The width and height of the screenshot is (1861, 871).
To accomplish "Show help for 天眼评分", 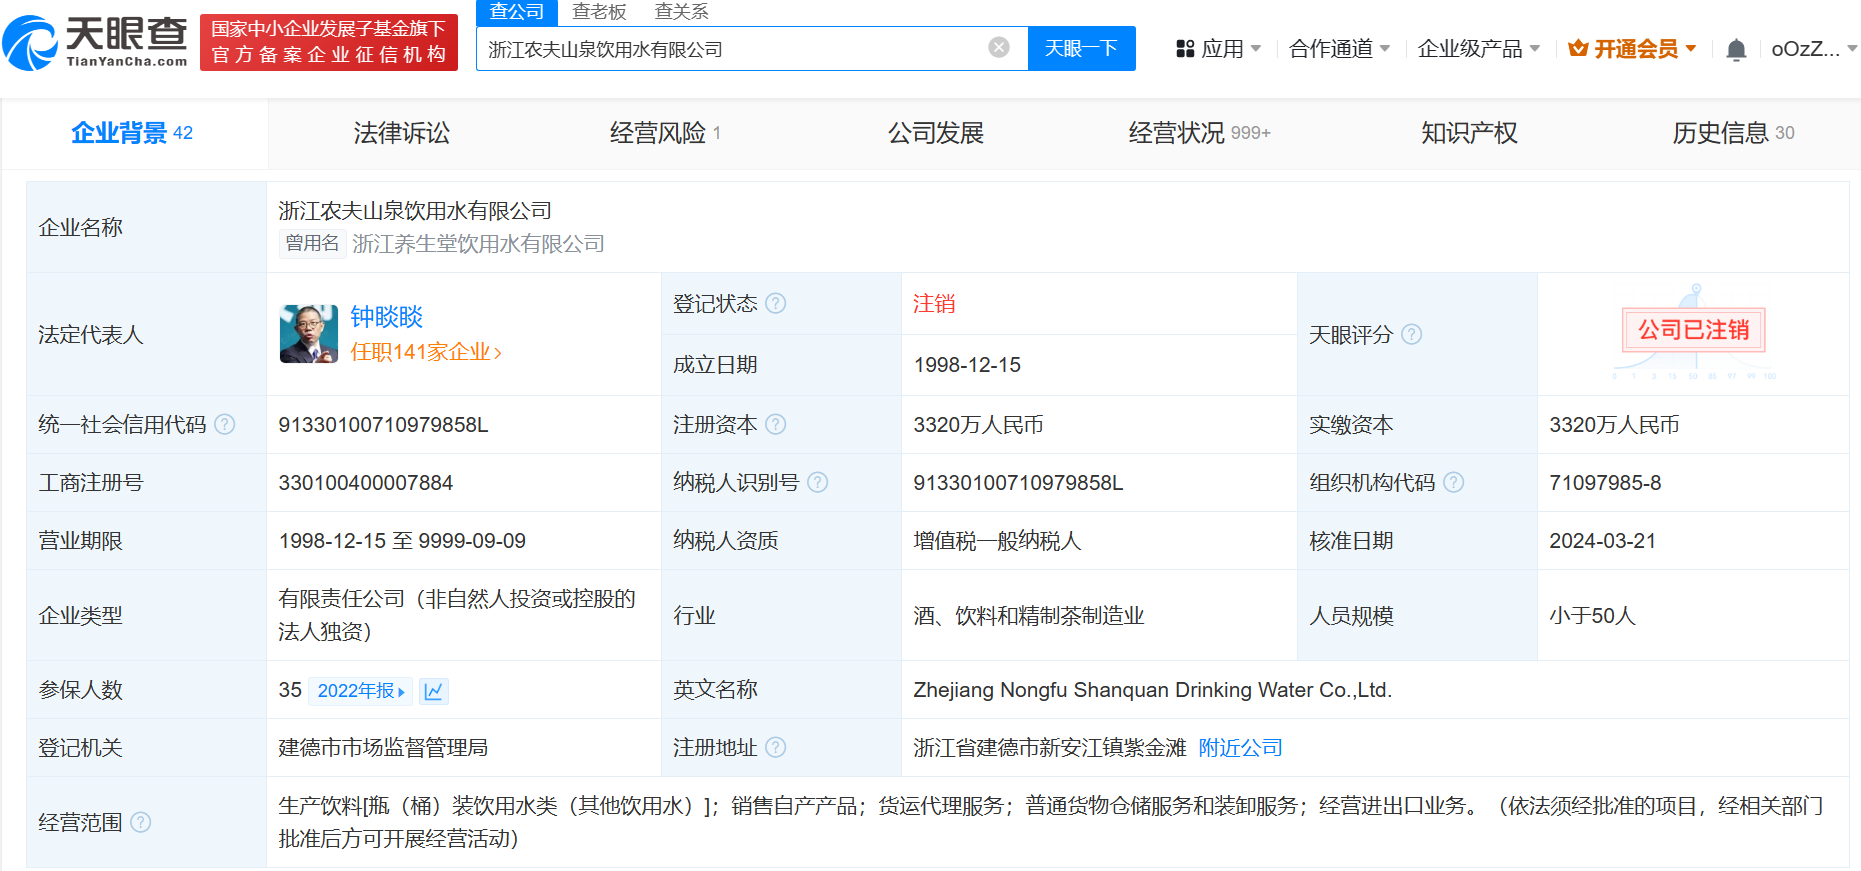I will point(1412,334).
